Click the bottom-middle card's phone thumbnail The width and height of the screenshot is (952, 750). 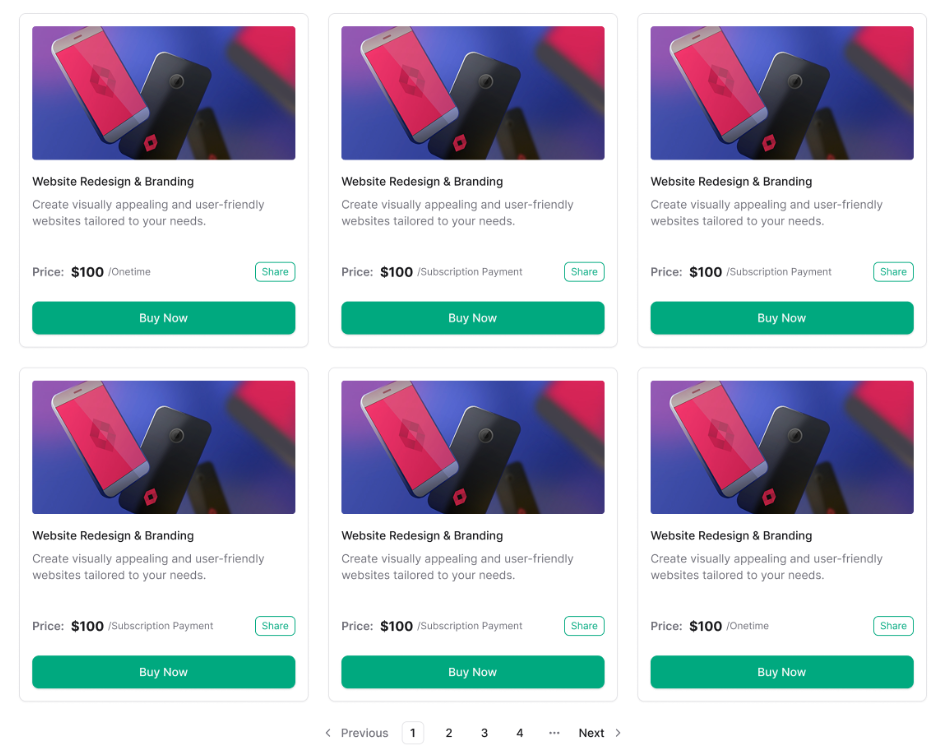472,447
